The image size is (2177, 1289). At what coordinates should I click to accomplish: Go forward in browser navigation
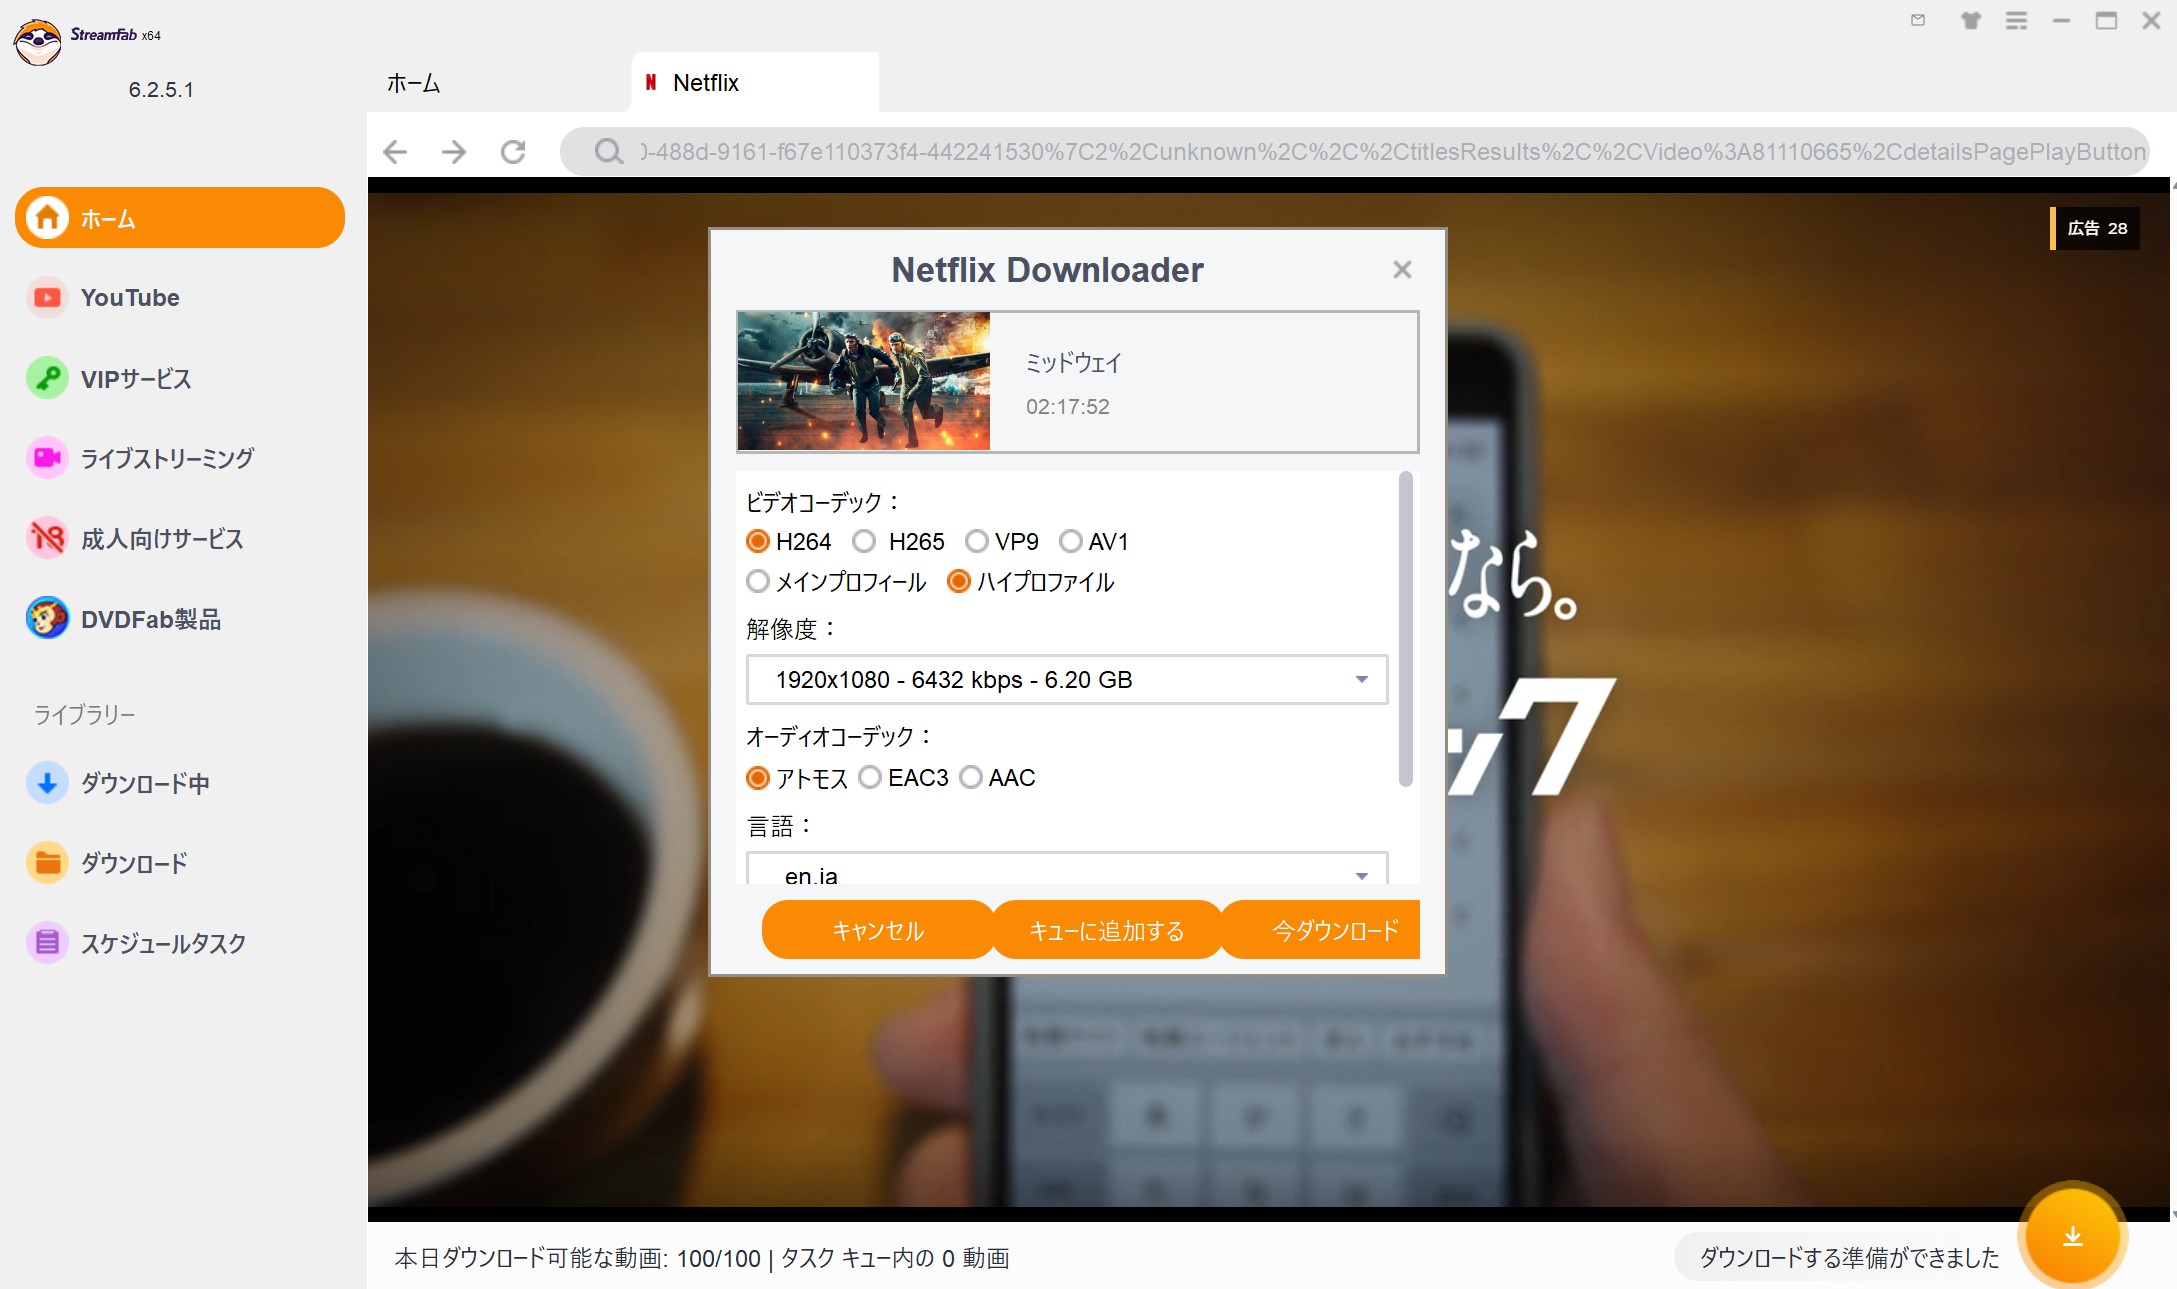pos(454,151)
